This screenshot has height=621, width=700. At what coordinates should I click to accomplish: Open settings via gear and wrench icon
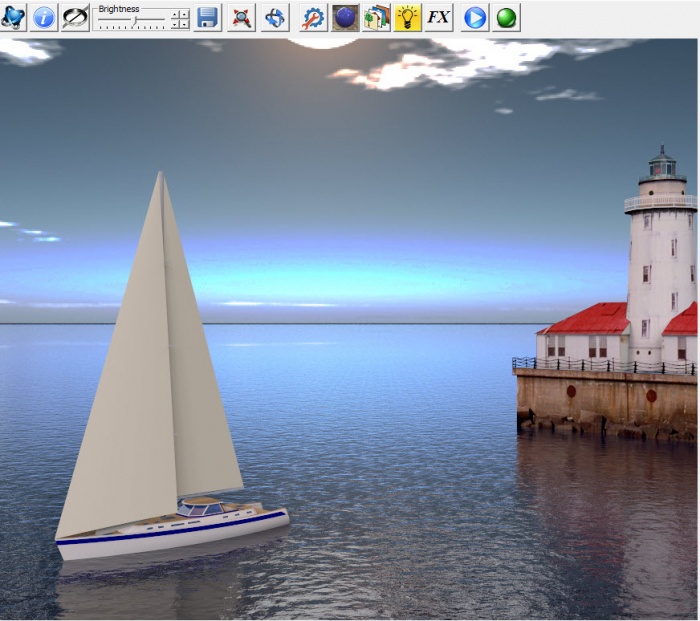[x=314, y=17]
